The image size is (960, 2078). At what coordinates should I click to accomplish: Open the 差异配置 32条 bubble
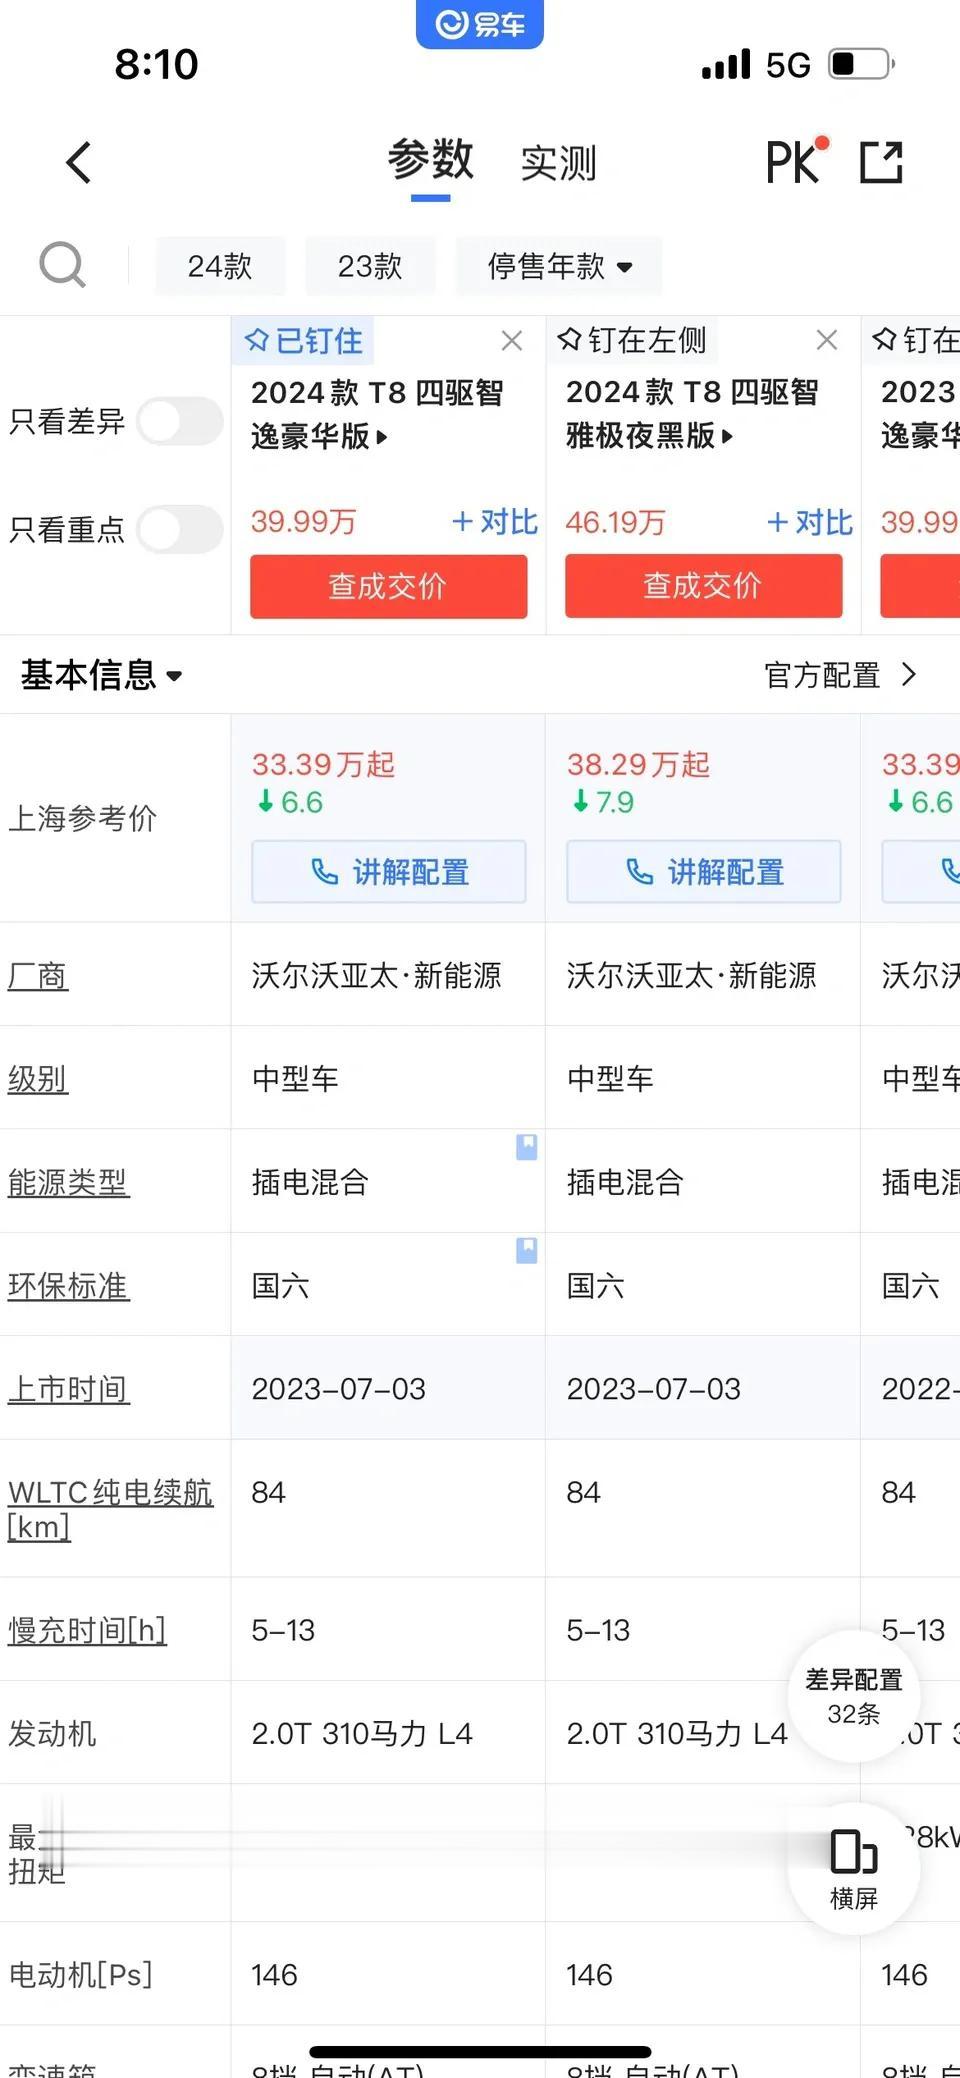coord(854,1696)
